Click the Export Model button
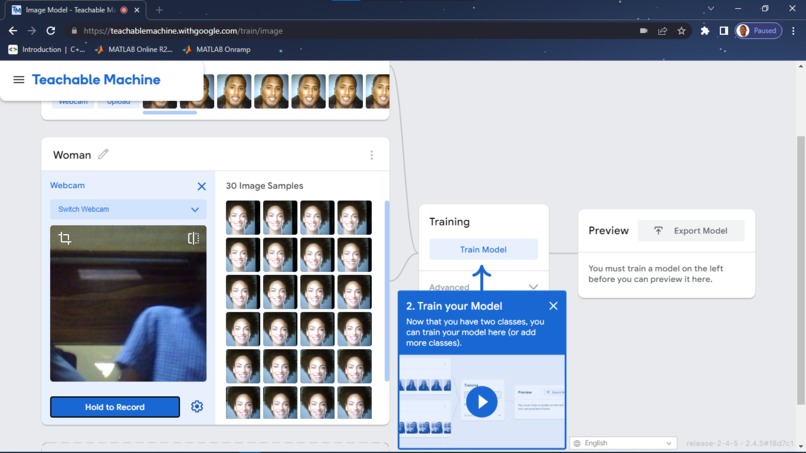Screen dimensions: 806x453 691,231
